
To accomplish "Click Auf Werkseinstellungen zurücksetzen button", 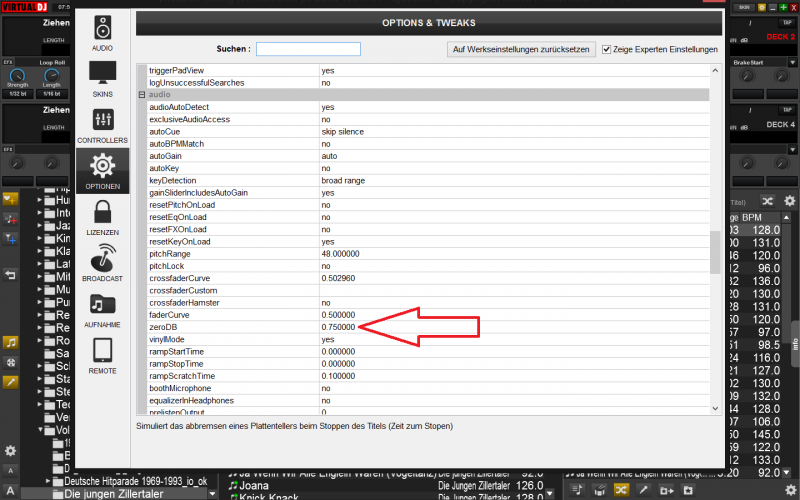I will click(x=521, y=49).
